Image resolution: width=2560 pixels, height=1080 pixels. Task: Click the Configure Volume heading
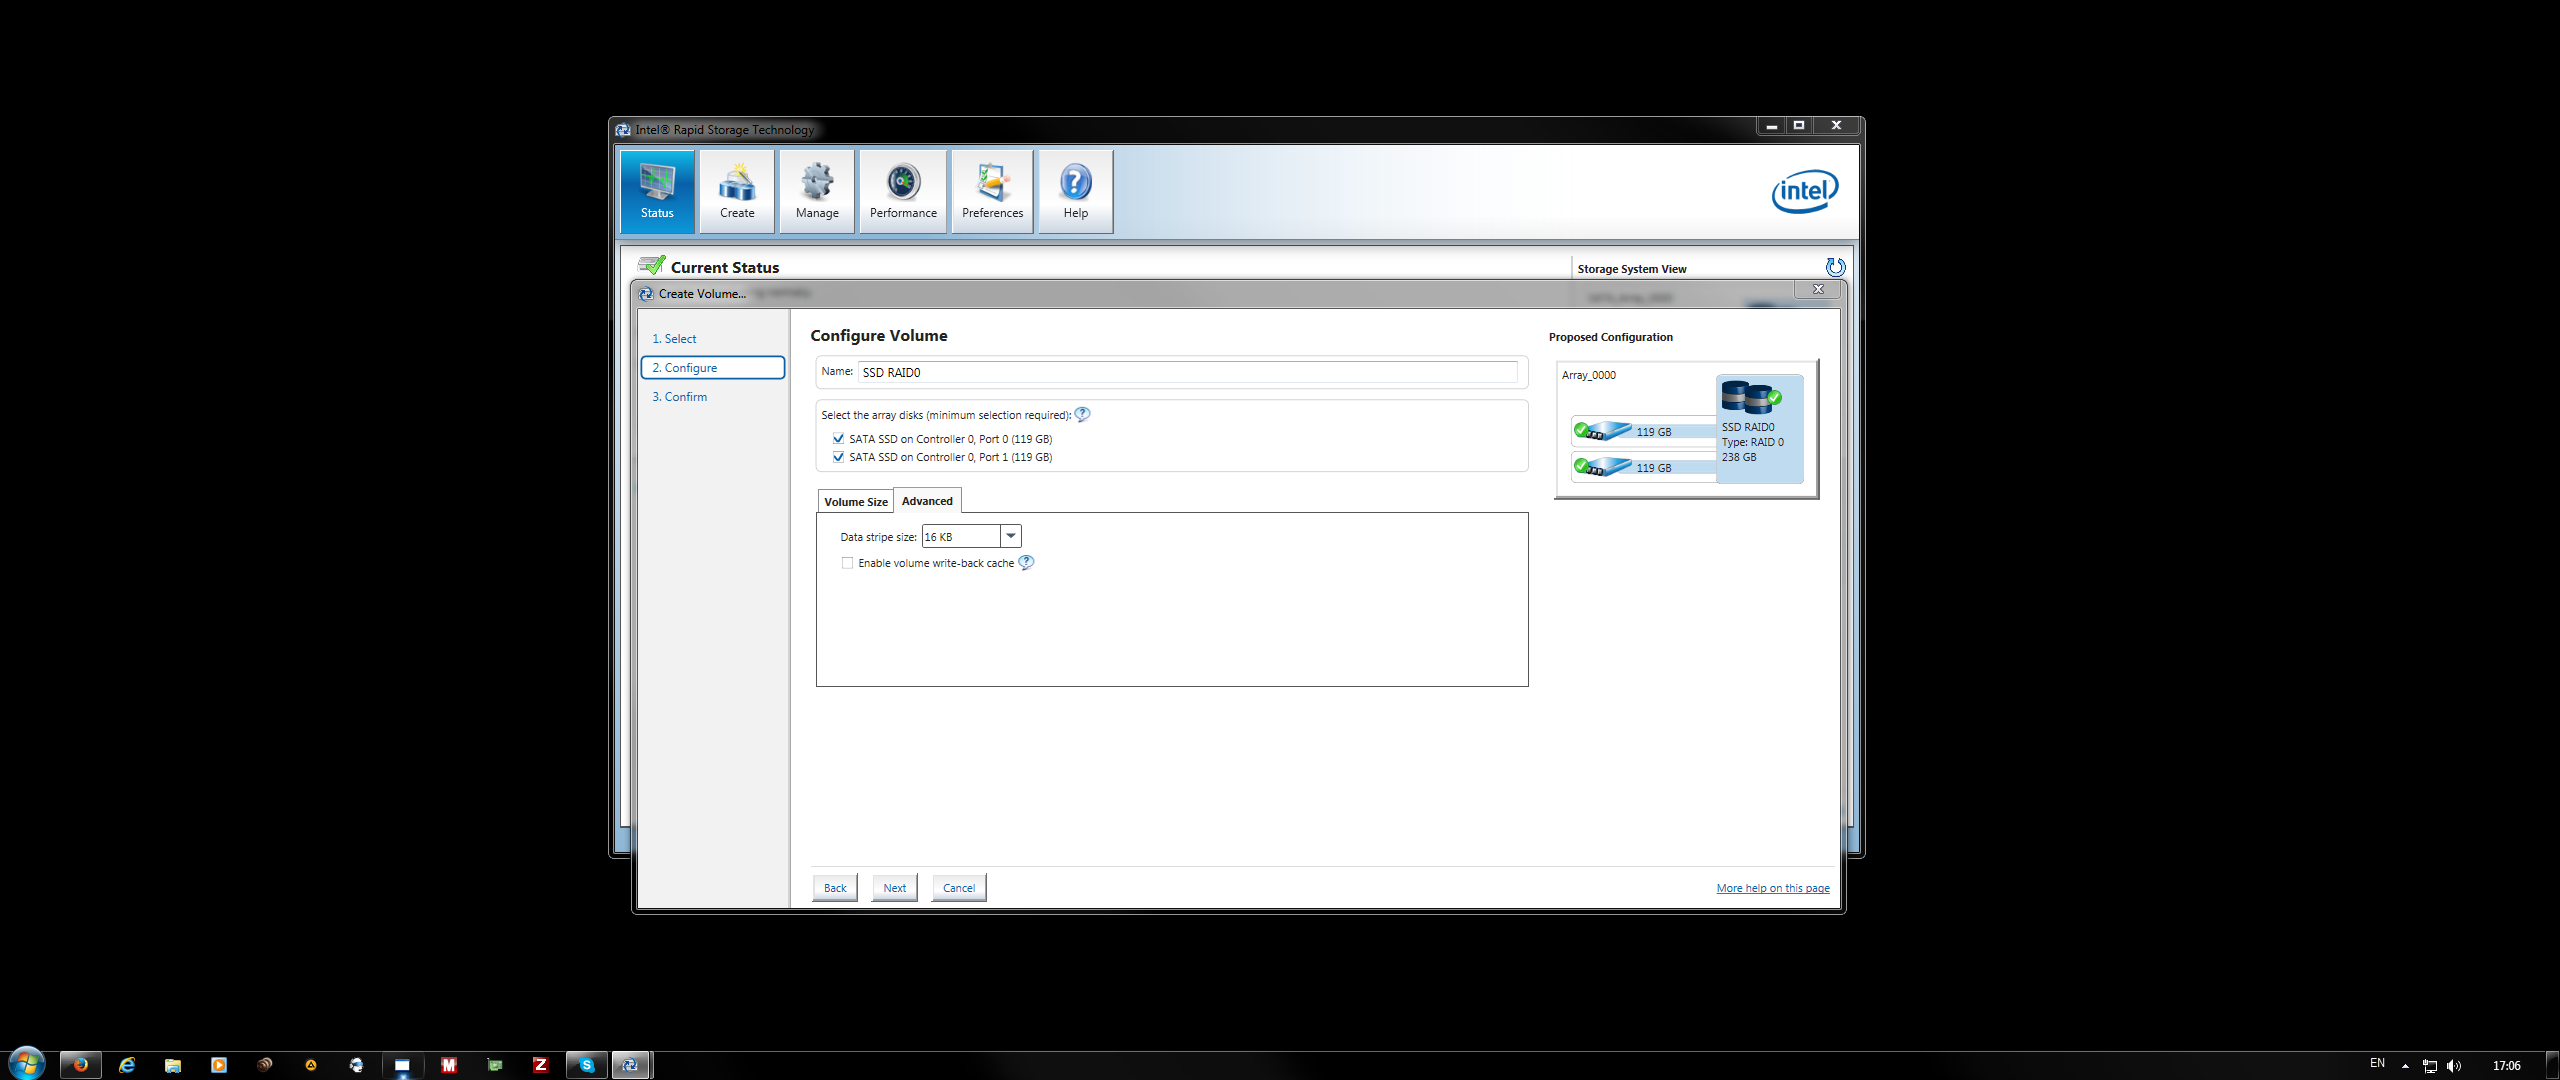pyautogui.click(x=878, y=336)
